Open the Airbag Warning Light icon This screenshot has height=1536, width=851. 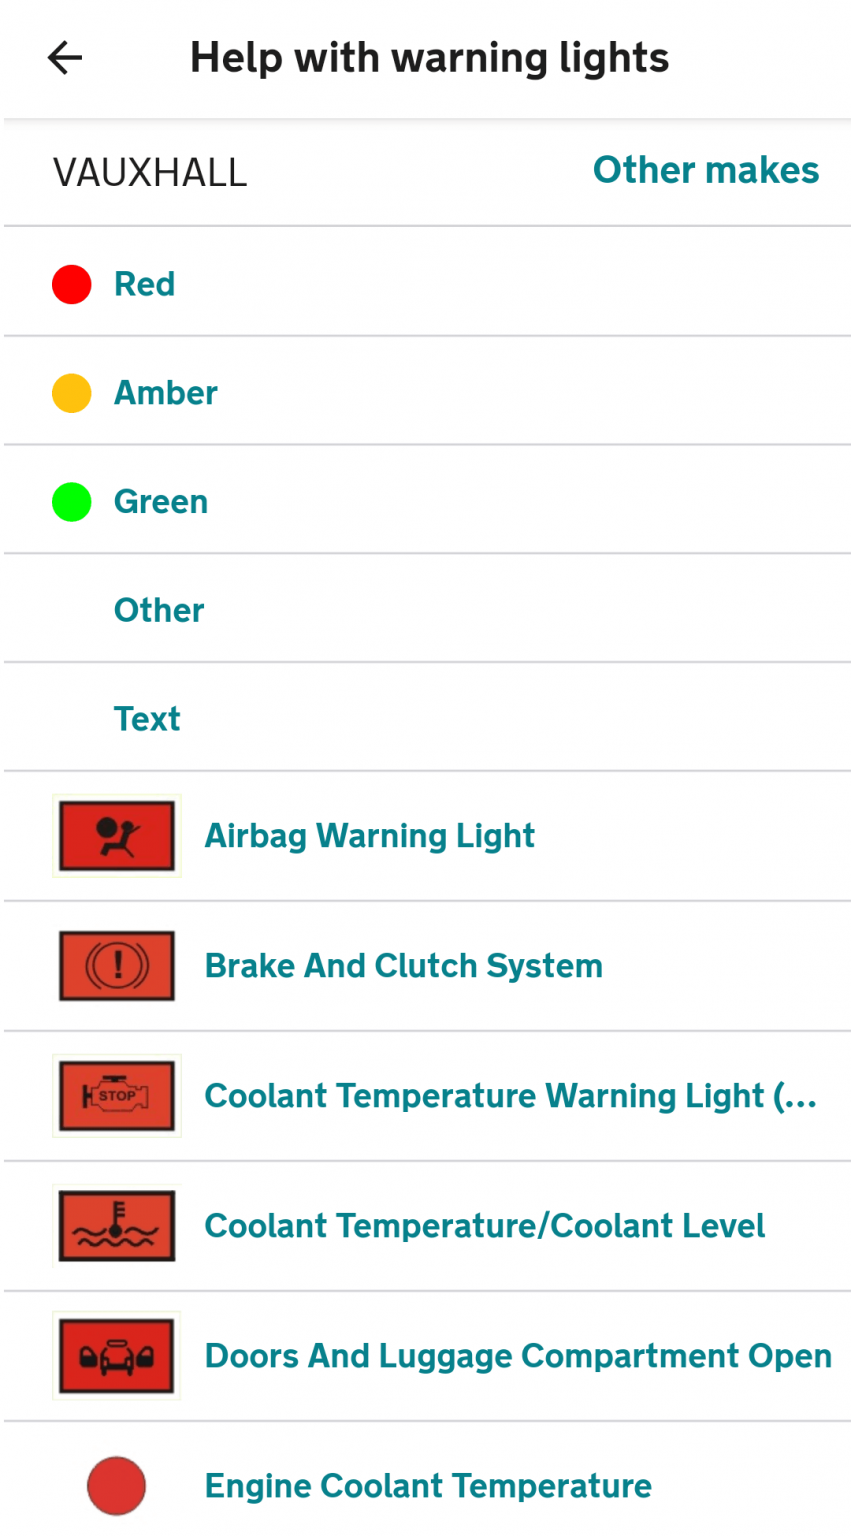pyautogui.click(x=117, y=836)
